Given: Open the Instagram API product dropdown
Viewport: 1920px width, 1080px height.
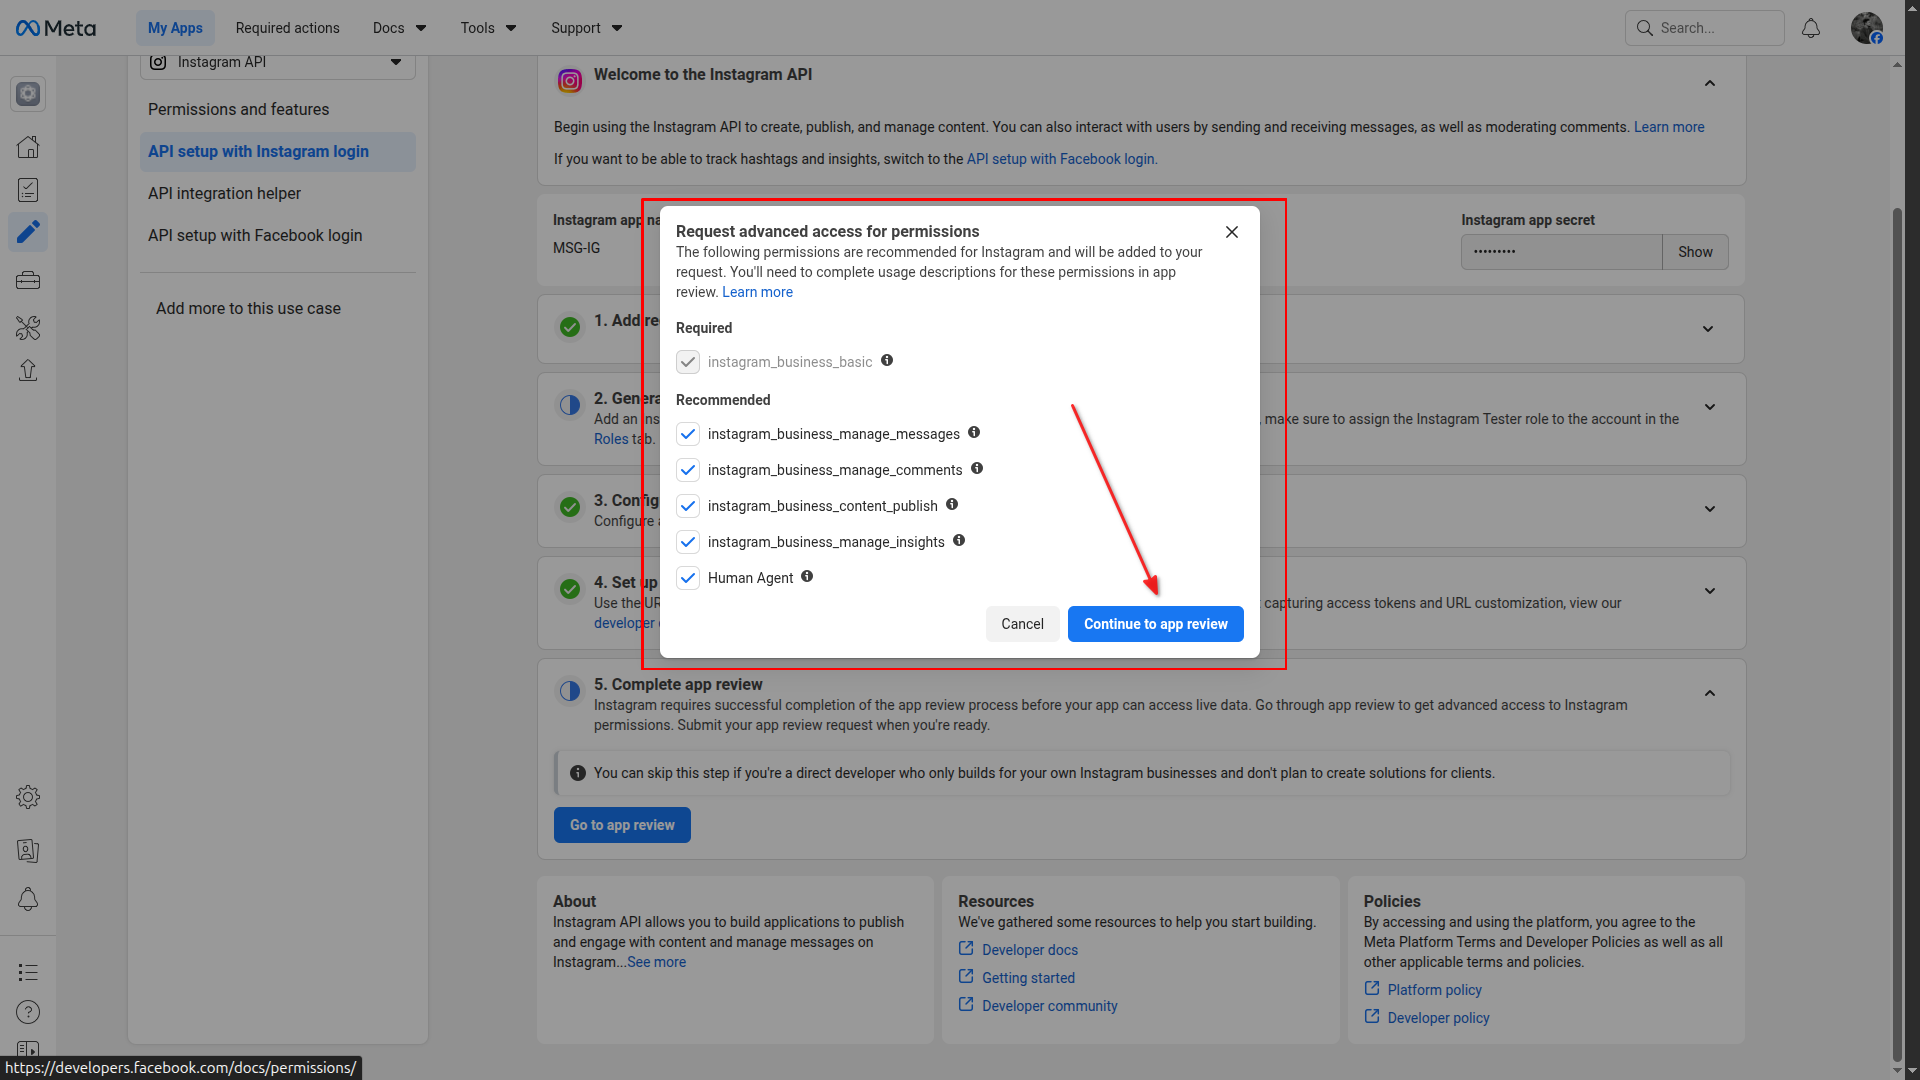Looking at the screenshot, I should click(278, 63).
